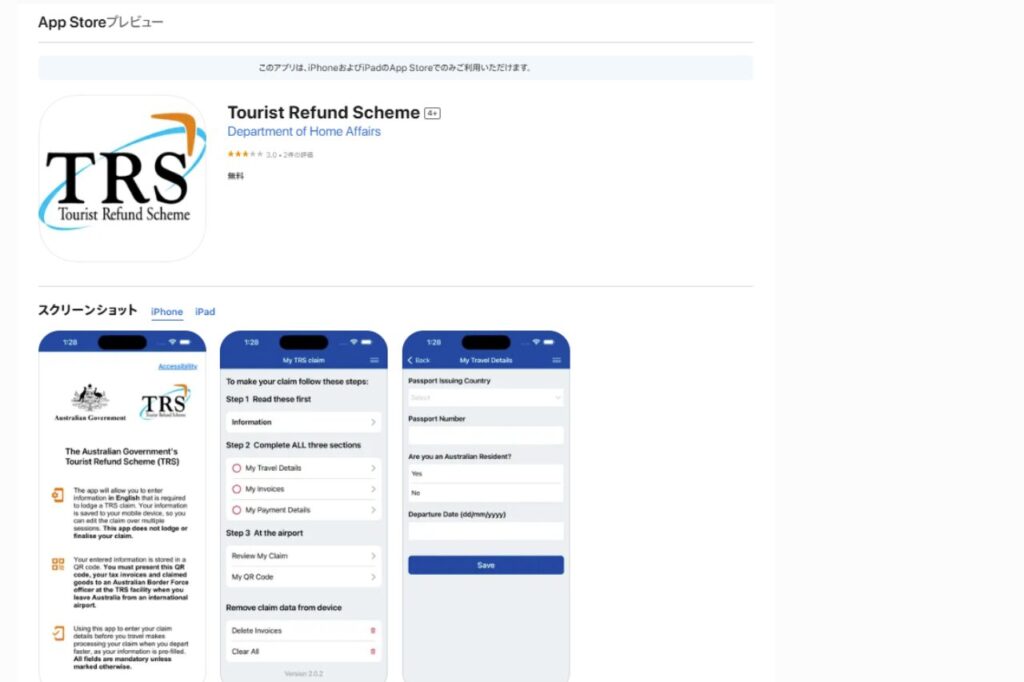The image size is (1024, 682).
Task: Click the orange QR code icon
Action: coord(58,564)
